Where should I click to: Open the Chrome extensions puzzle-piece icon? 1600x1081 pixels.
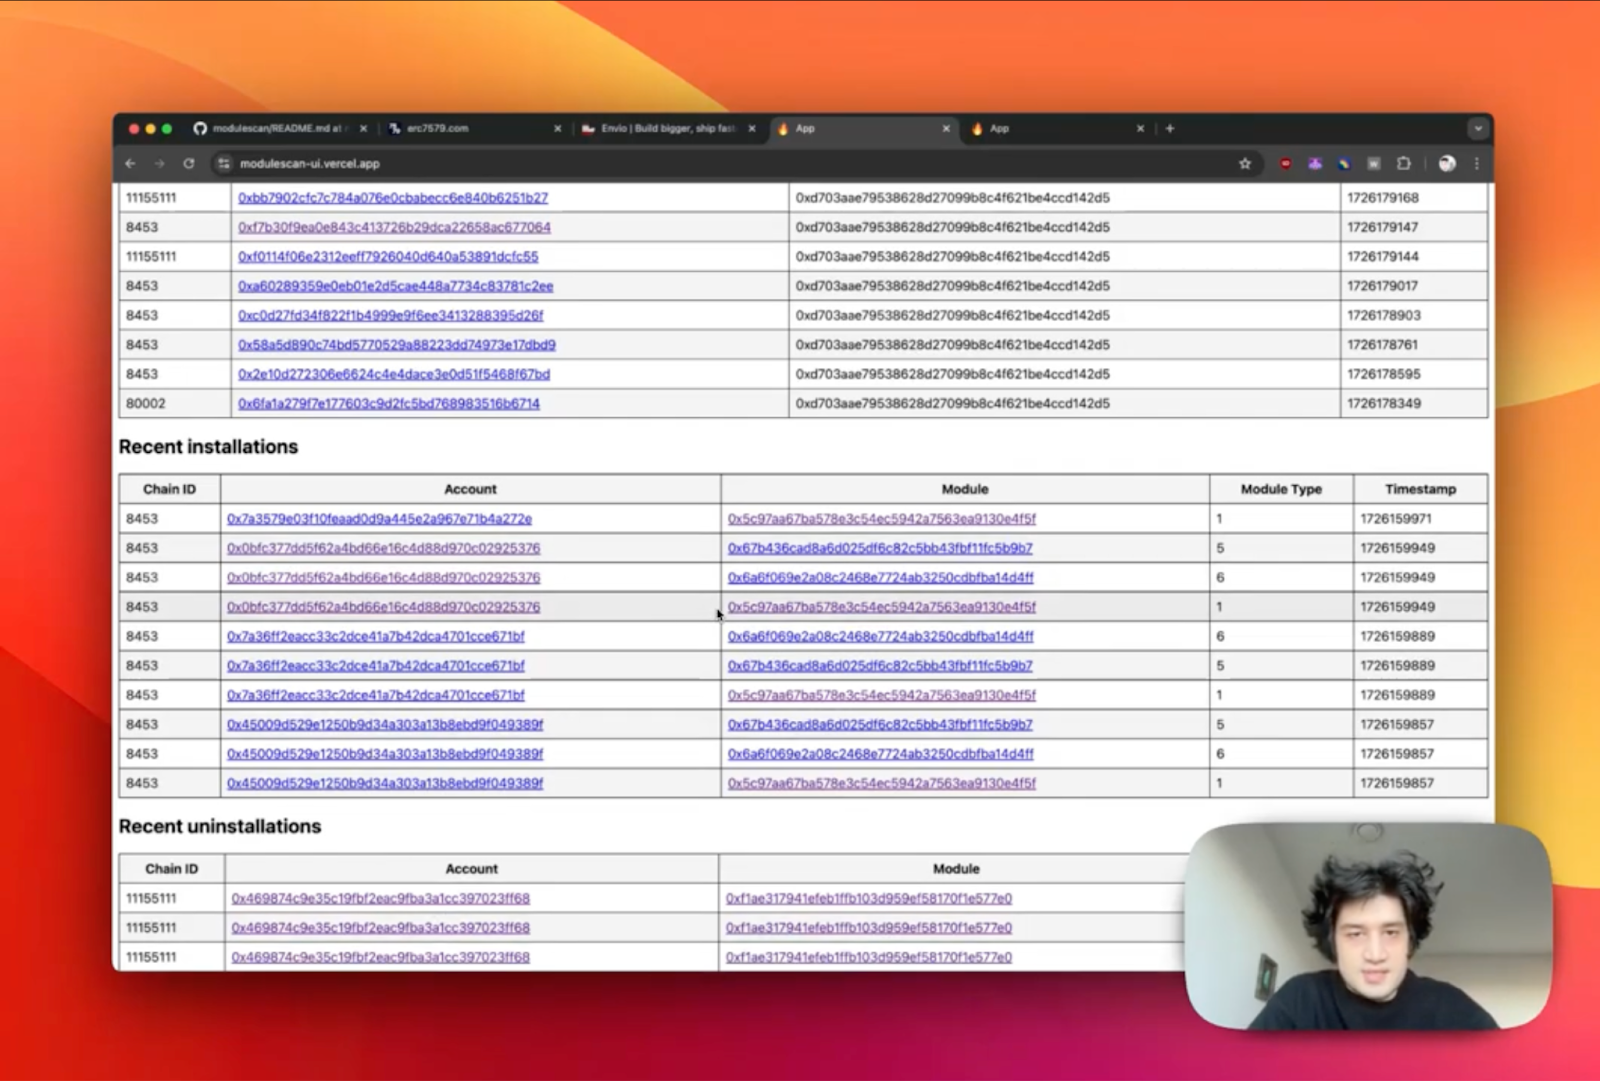click(x=1404, y=163)
